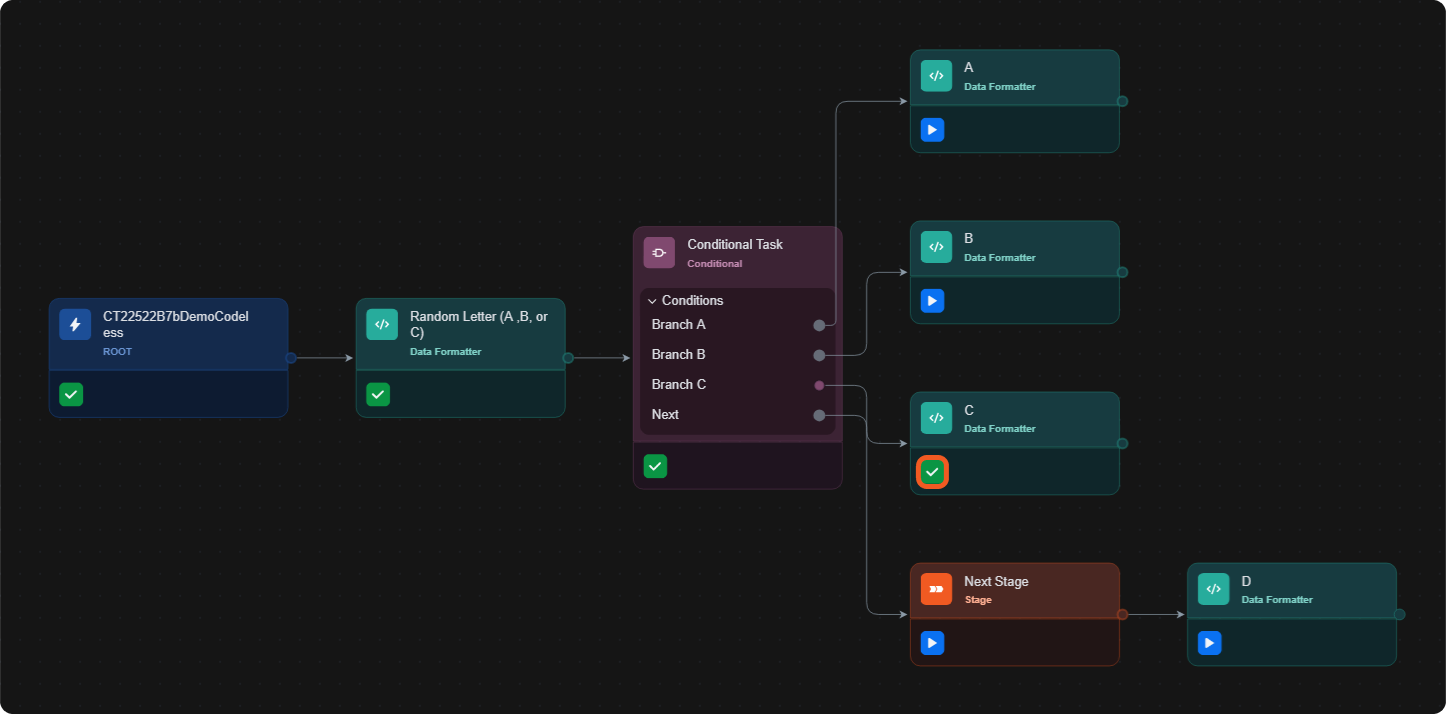The height and width of the screenshot is (714, 1446).
Task: Click the output connector of node B
Action: tap(1122, 272)
